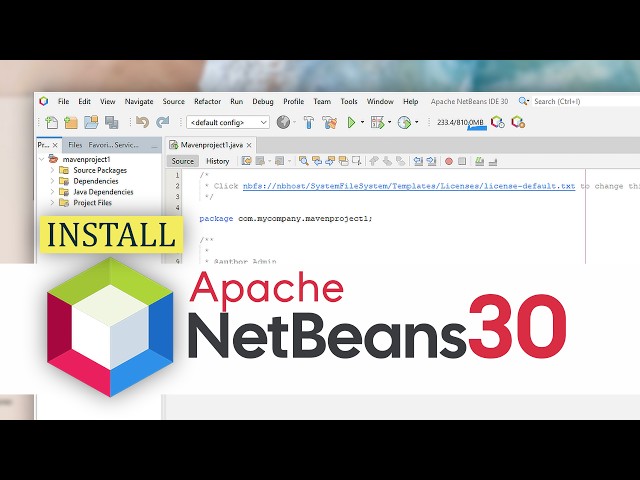Open Profile Project dropdown arrow
The width and height of the screenshot is (640, 480).
click(416, 122)
